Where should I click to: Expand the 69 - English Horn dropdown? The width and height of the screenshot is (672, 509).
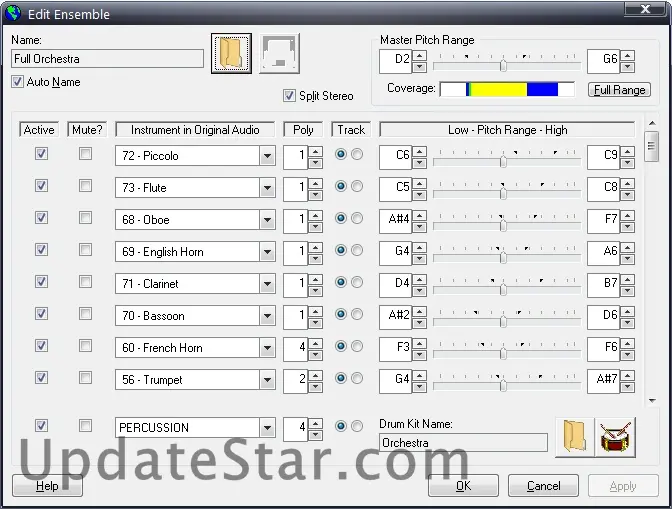[267, 252]
